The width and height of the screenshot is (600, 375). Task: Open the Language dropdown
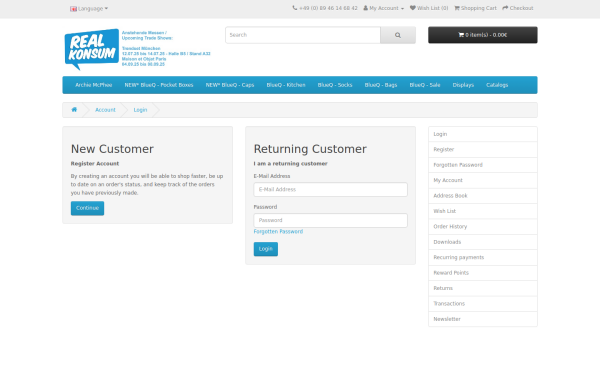coord(89,8)
